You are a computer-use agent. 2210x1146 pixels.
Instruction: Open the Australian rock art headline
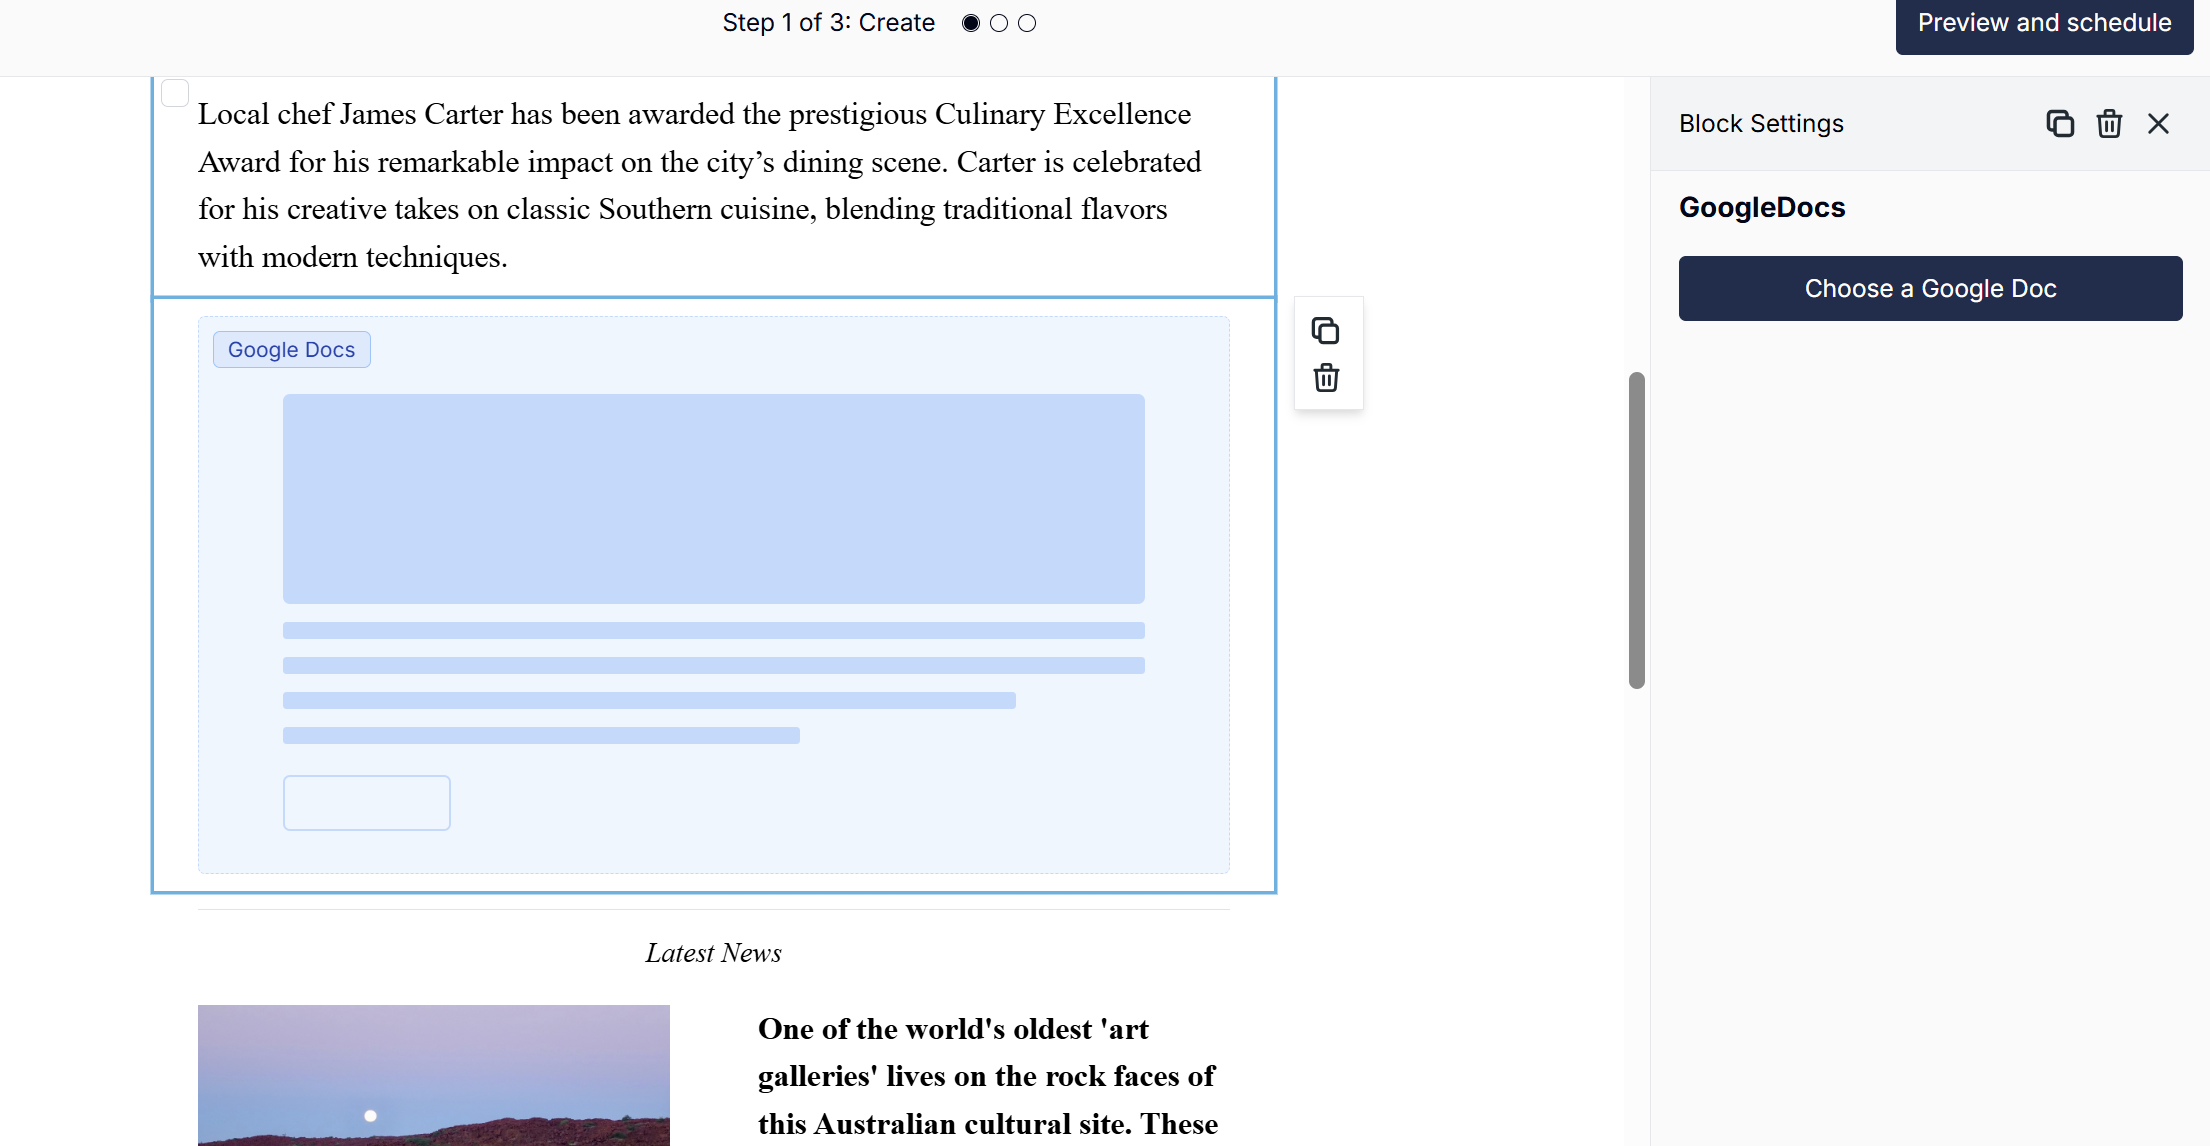point(988,1076)
